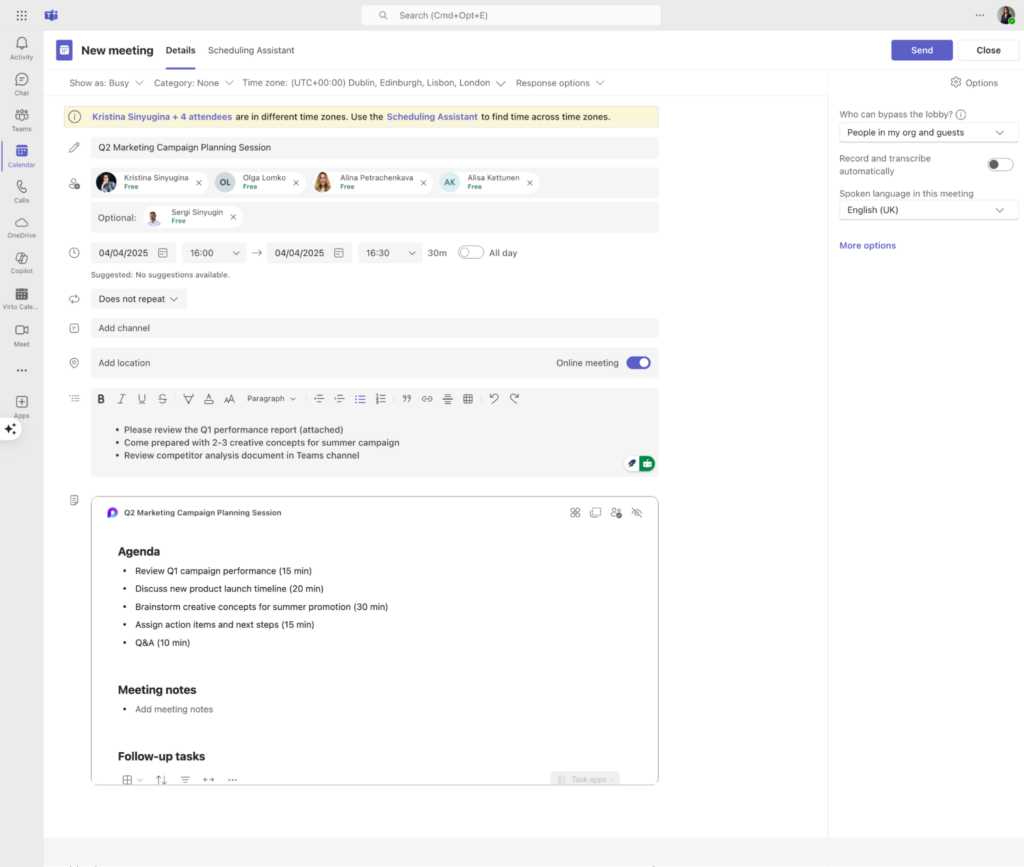Open the Category: None dropdown
The image size is (1024, 867).
click(x=193, y=83)
